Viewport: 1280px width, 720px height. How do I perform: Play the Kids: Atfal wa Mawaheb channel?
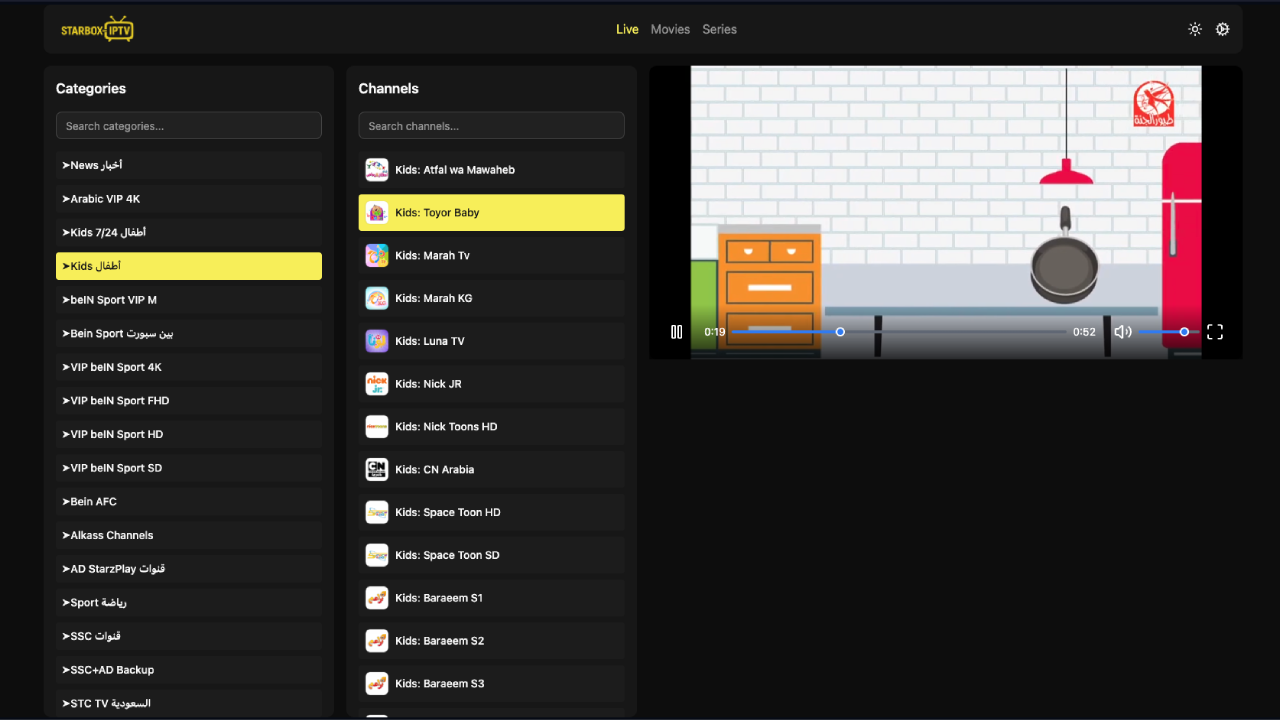pos(492,170)
